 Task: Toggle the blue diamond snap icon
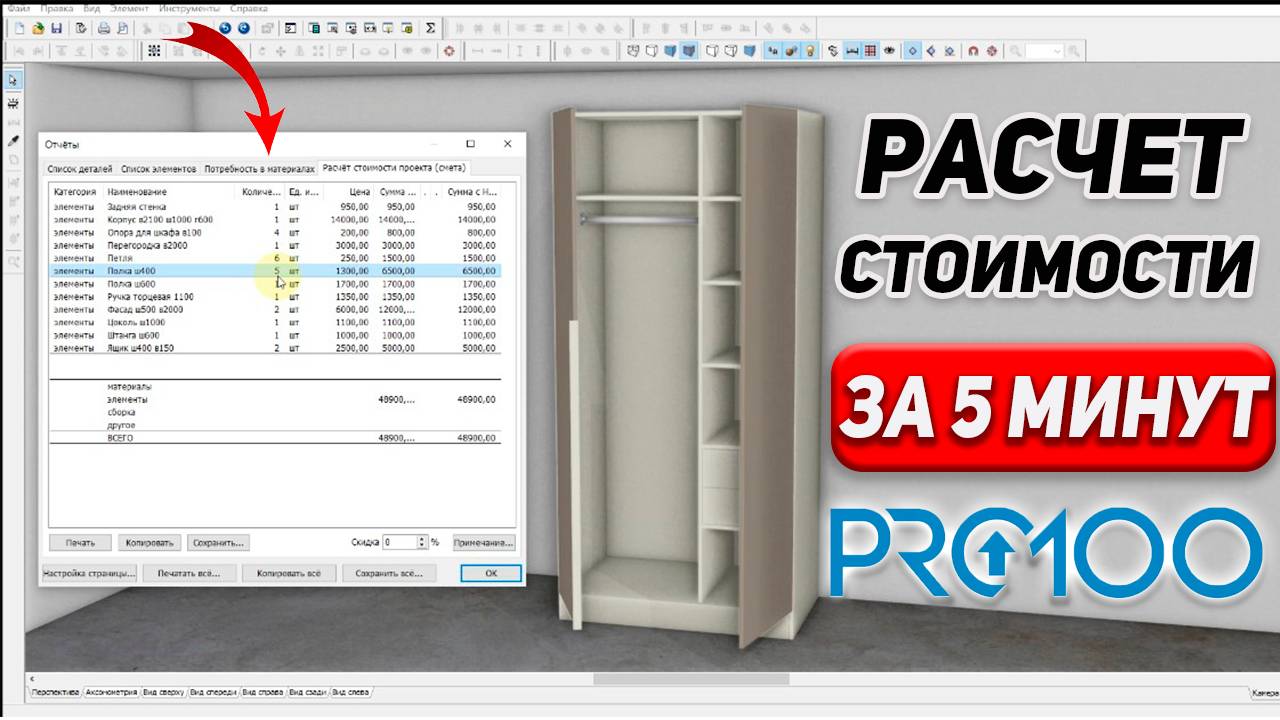912,50
